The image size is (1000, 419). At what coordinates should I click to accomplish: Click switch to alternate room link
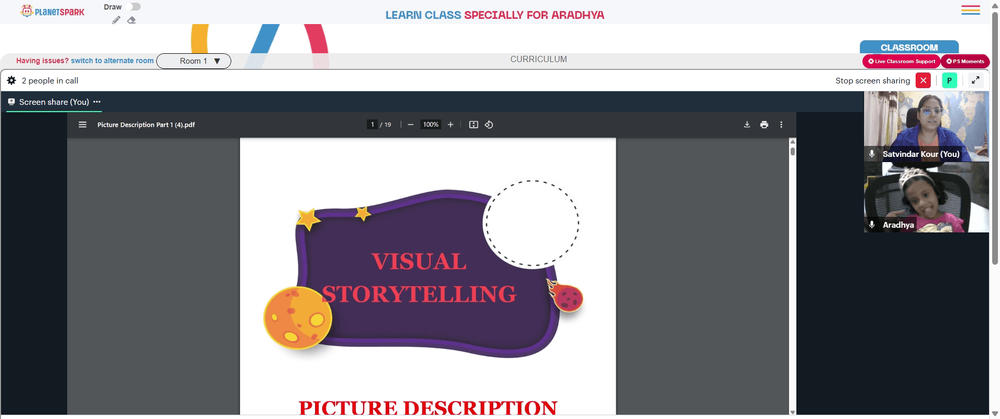[112, 61]
